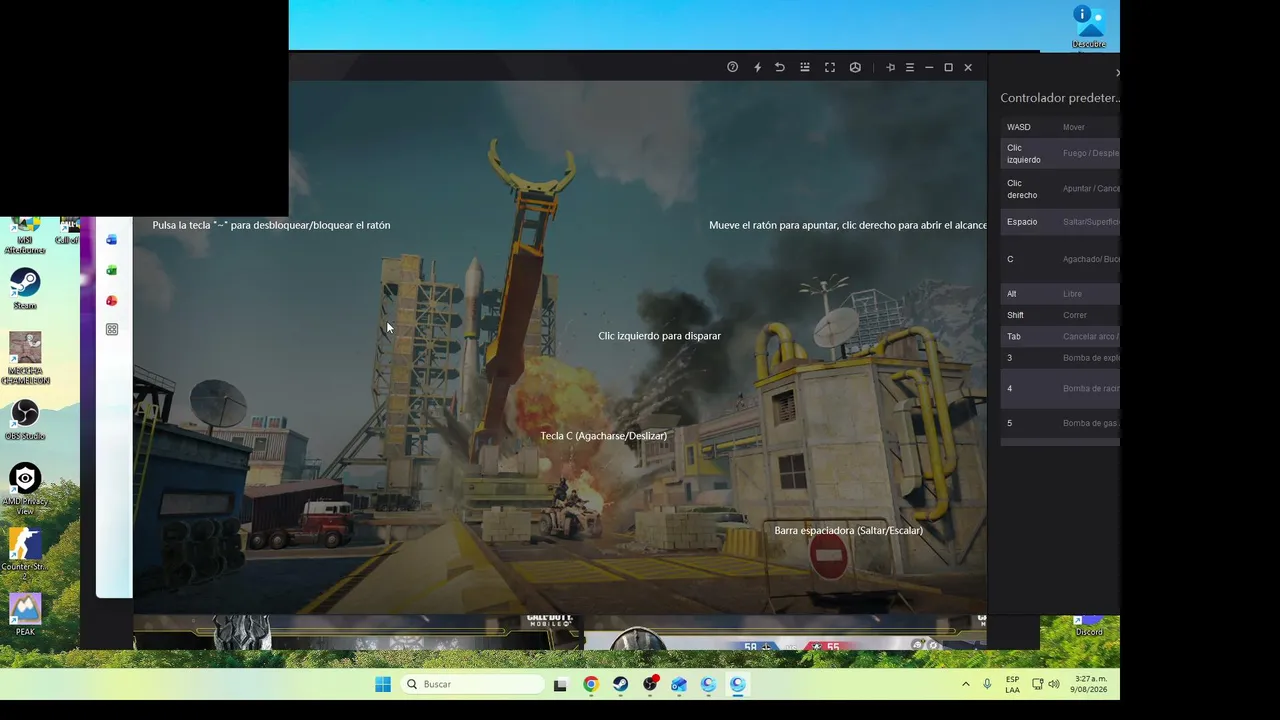Viewport: 1280px width, 720px height.
Task: Click the back arrow icon in toolbar
Action: [780, 67]
